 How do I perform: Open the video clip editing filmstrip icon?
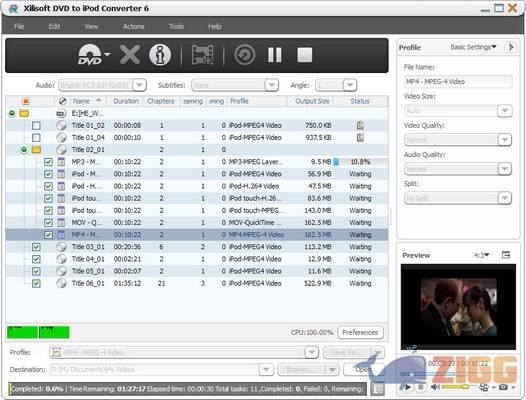coord(202,55)
